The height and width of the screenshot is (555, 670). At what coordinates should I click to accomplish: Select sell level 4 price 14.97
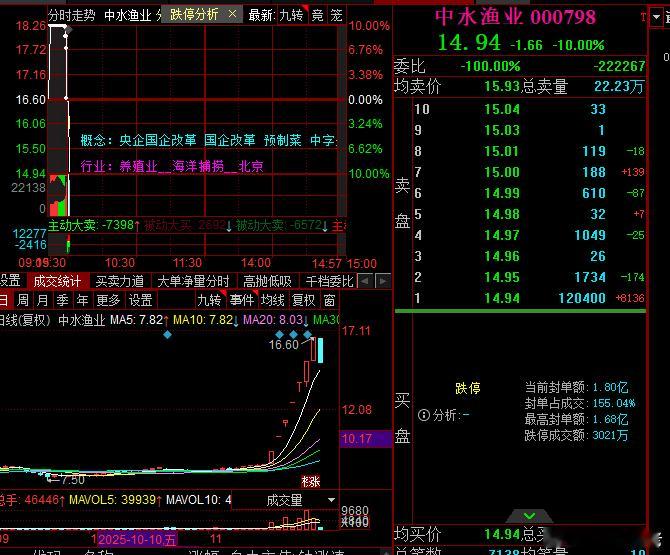point(502,235)
